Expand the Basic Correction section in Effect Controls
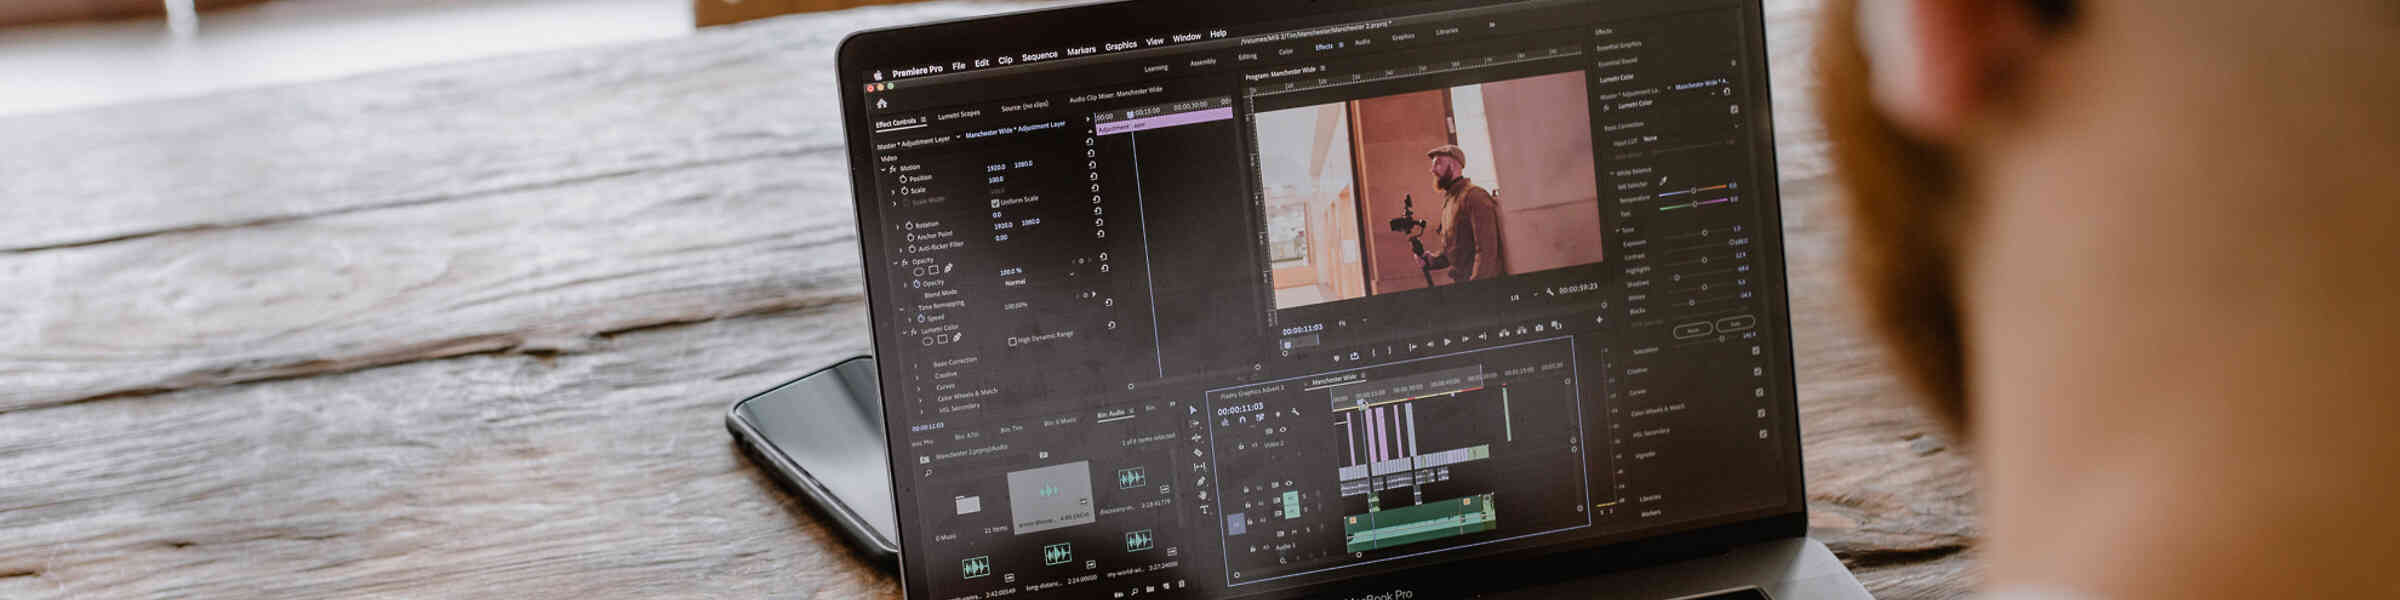This screenshot has width=2400, height=600. (x=916, y=365)
